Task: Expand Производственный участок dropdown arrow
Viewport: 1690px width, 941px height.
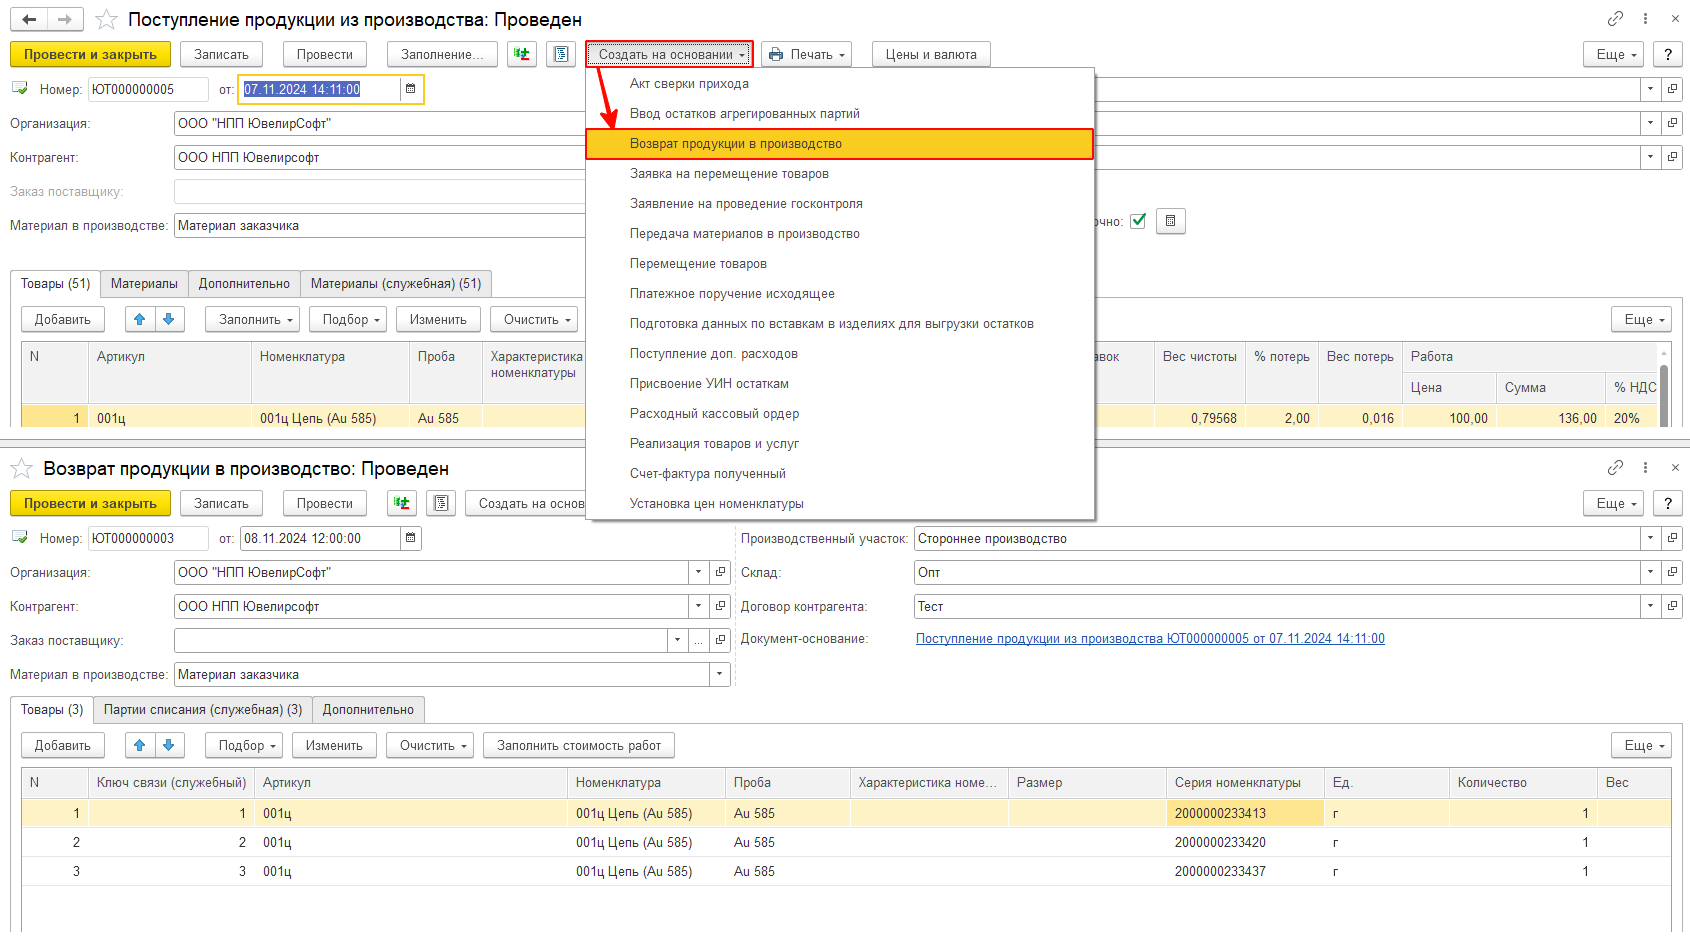Action: (x=1651, y=538)
